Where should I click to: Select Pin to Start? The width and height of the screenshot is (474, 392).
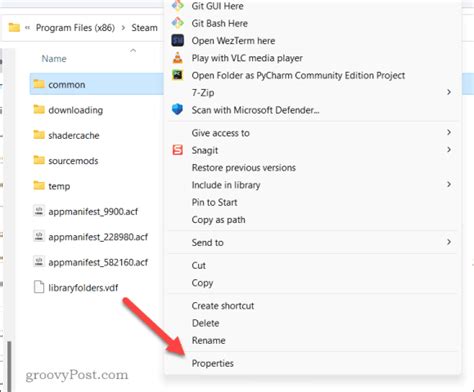tap(214, 202)
